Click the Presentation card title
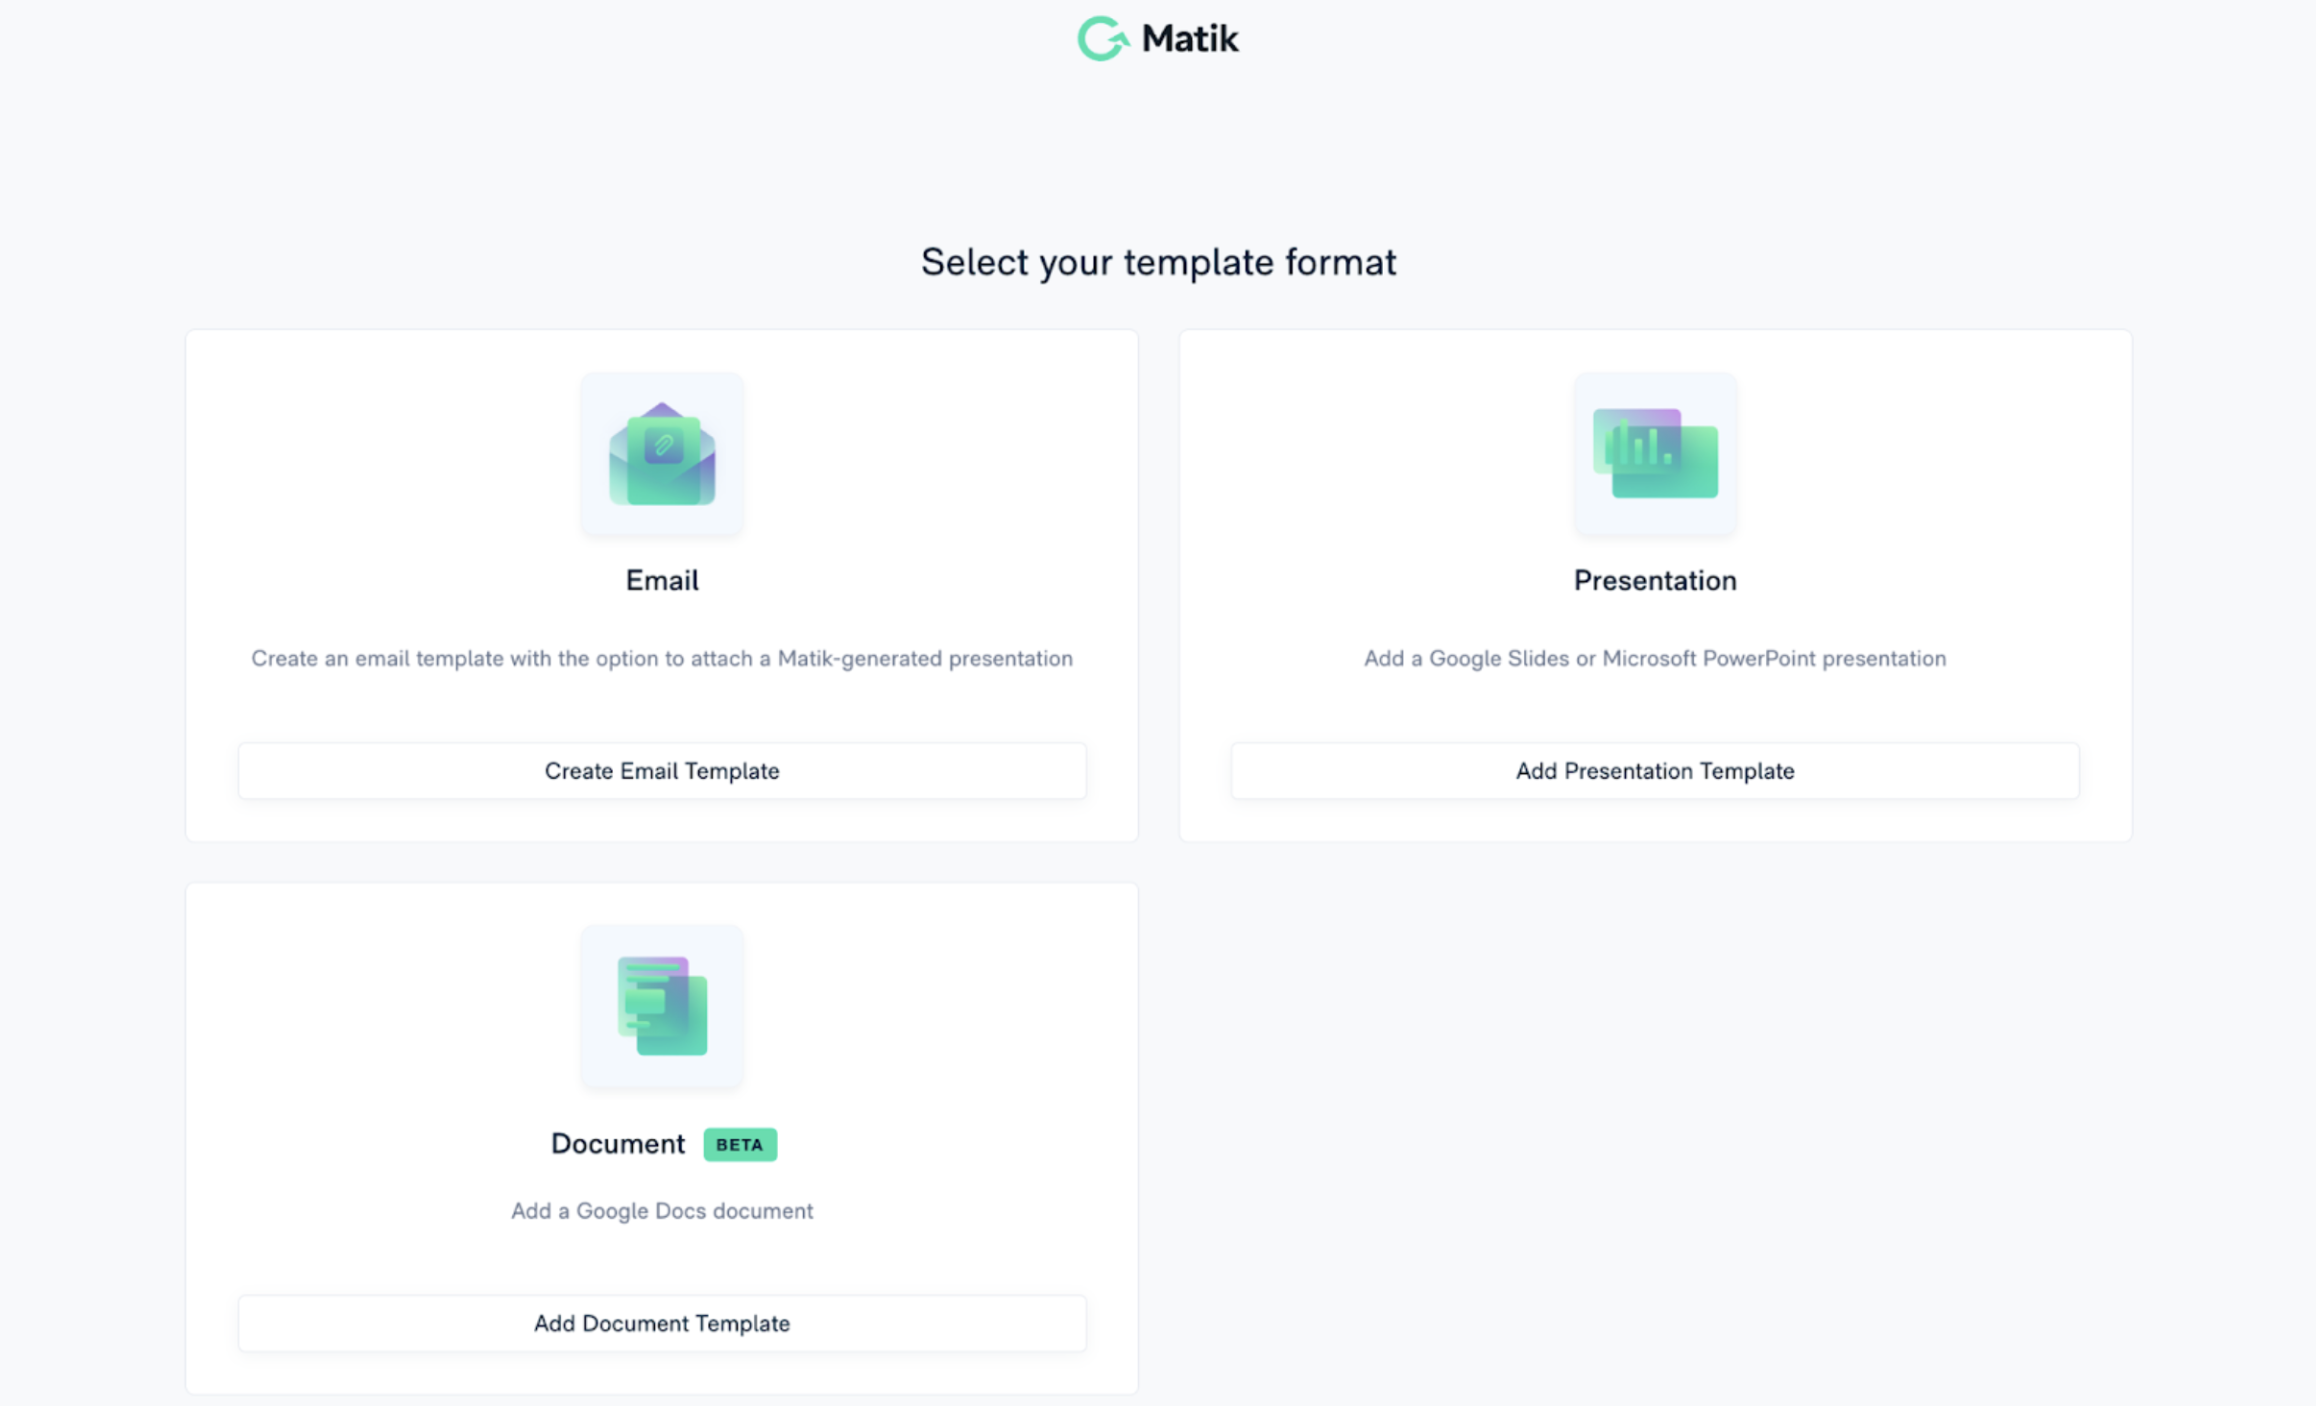The image size is (2316, 1406). coord(1655,580)
